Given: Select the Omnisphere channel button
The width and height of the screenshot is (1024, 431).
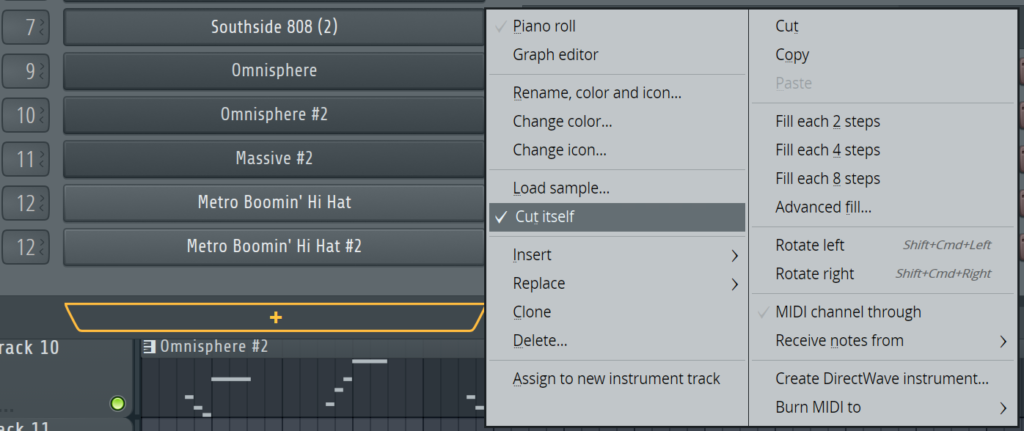Looking at the screenshot, I should click(x=274, y=71).
